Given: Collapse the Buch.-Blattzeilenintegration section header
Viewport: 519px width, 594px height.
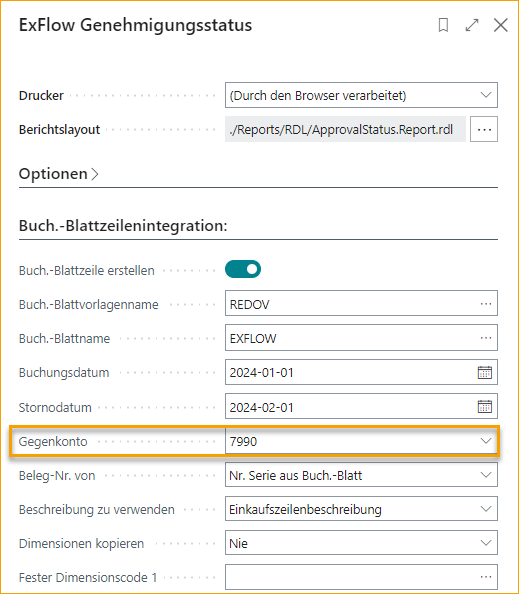Looking at the screenshot, I should tap(123, 226).
